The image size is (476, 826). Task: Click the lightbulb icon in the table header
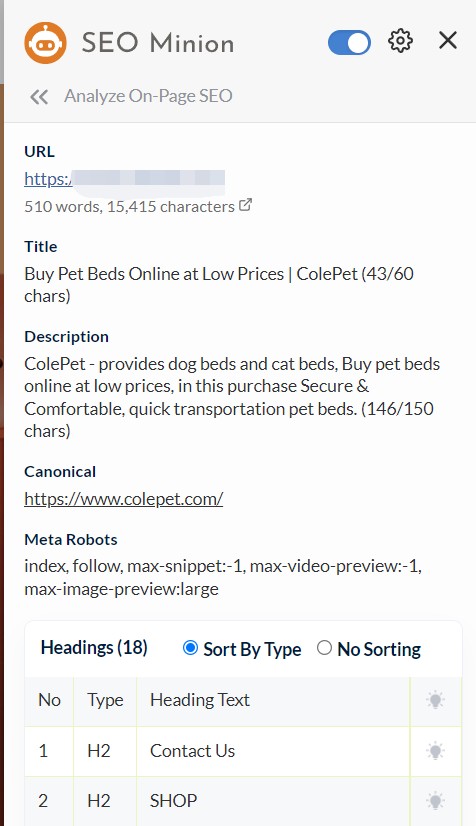(x=435, y=700)
